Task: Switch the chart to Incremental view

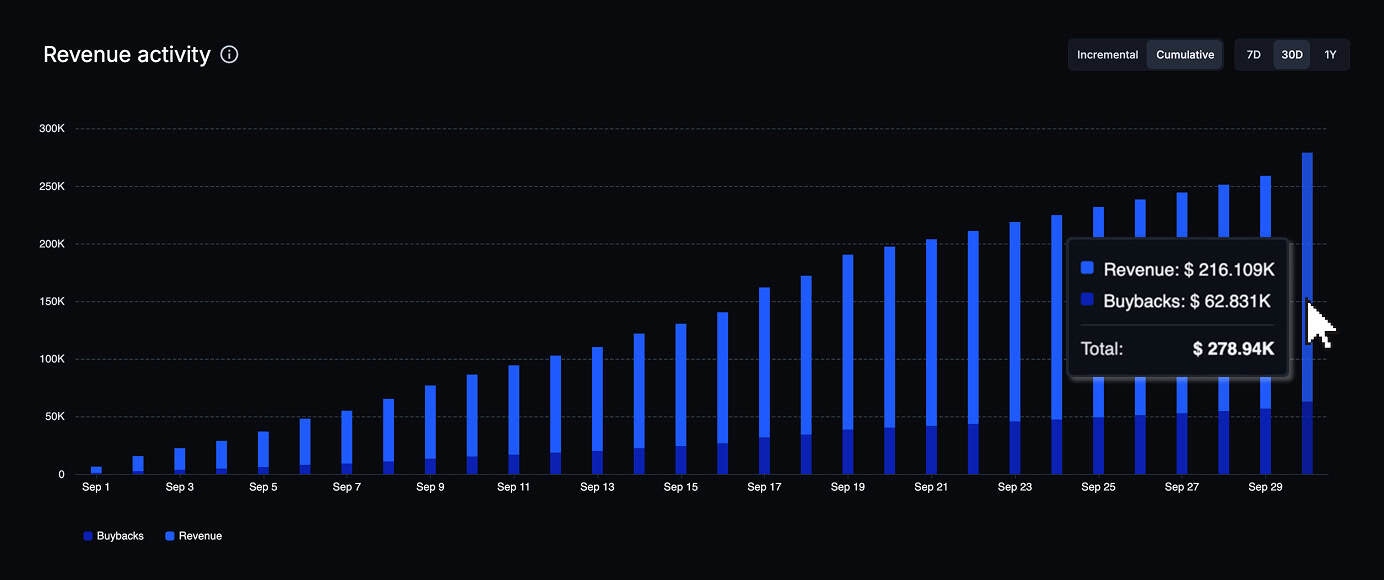Action: point(1107,55)
